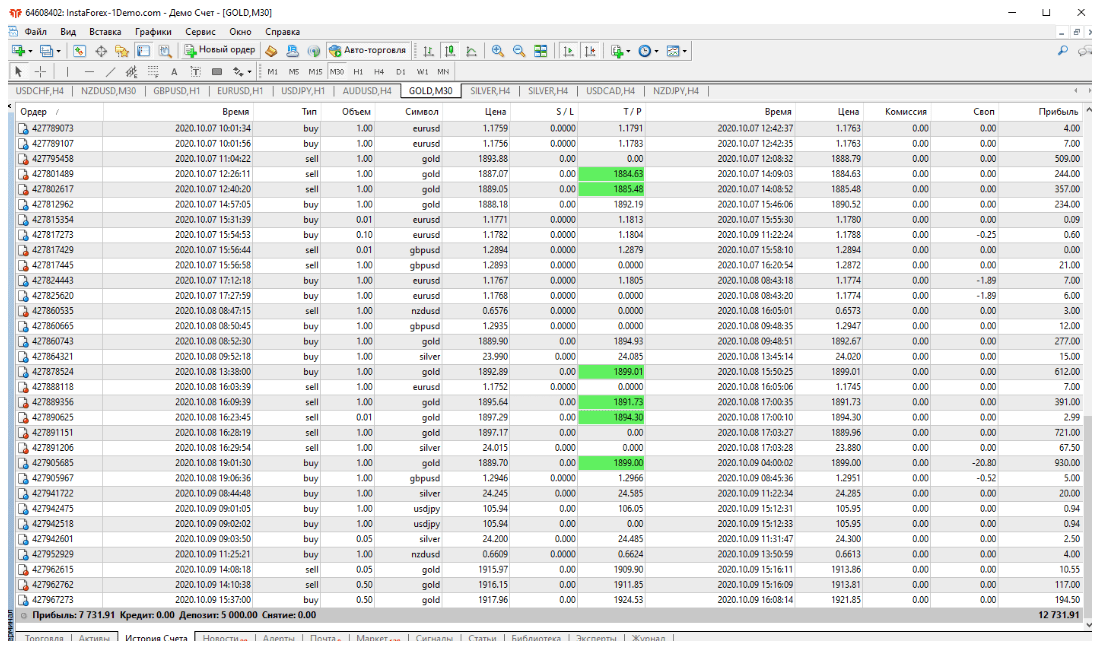
Task: Open the profiles dropdown arrow
Action: 59,50
